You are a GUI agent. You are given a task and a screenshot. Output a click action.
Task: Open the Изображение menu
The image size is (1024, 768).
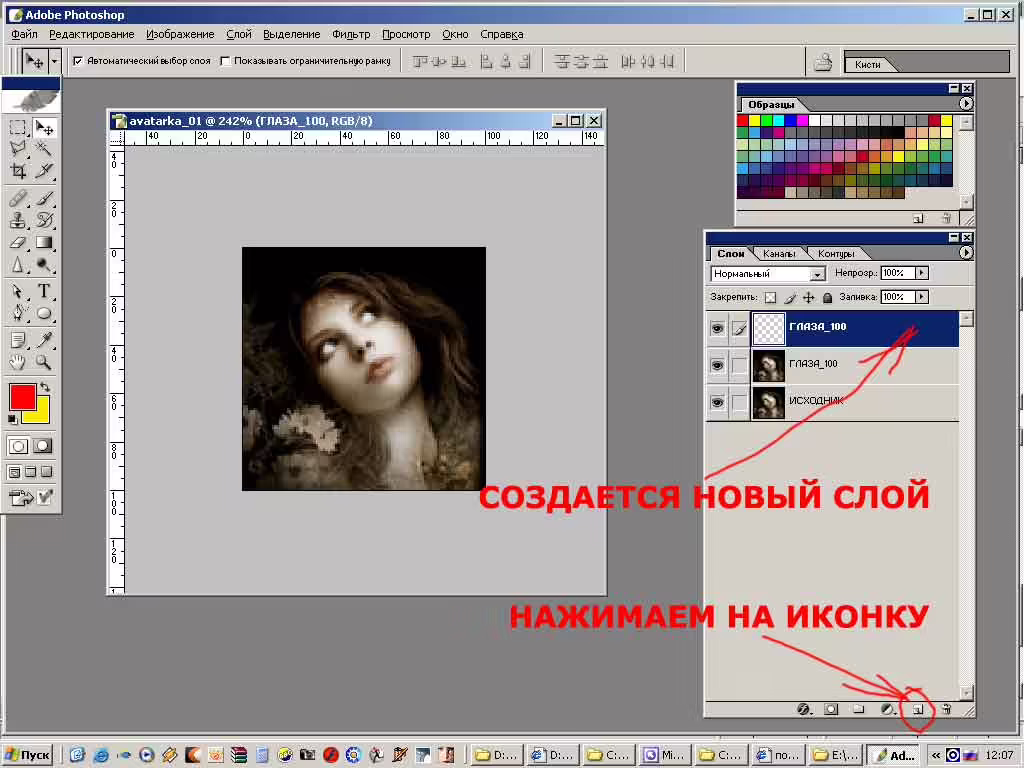coord(180,34)
